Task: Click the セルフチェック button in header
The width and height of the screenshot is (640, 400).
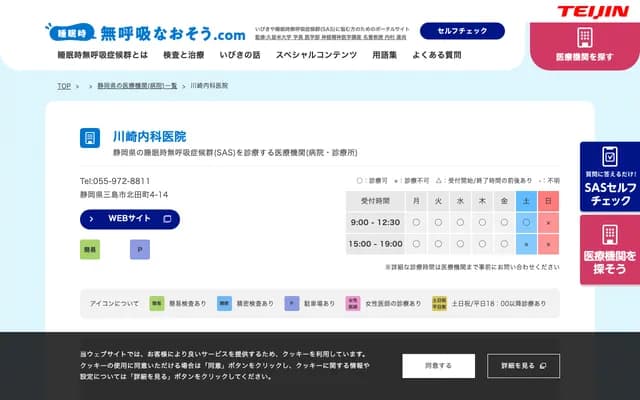Action: (x=462, y=31)
